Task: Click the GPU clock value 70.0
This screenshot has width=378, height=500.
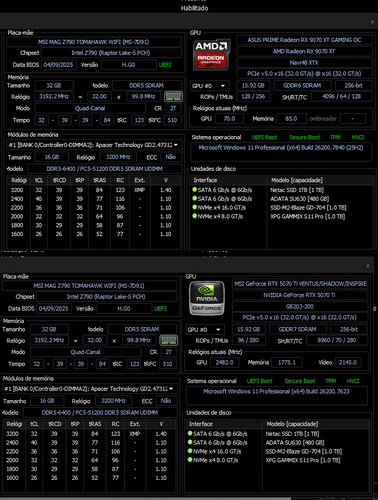Action: pos(229,119)
